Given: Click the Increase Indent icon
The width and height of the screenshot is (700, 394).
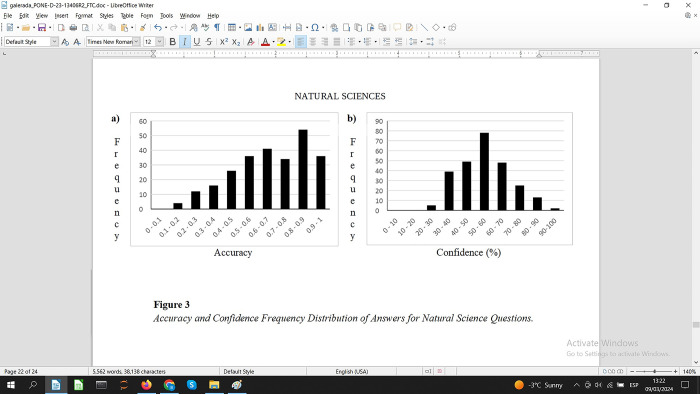Looking at the screenshot, I should pos(387,41).
